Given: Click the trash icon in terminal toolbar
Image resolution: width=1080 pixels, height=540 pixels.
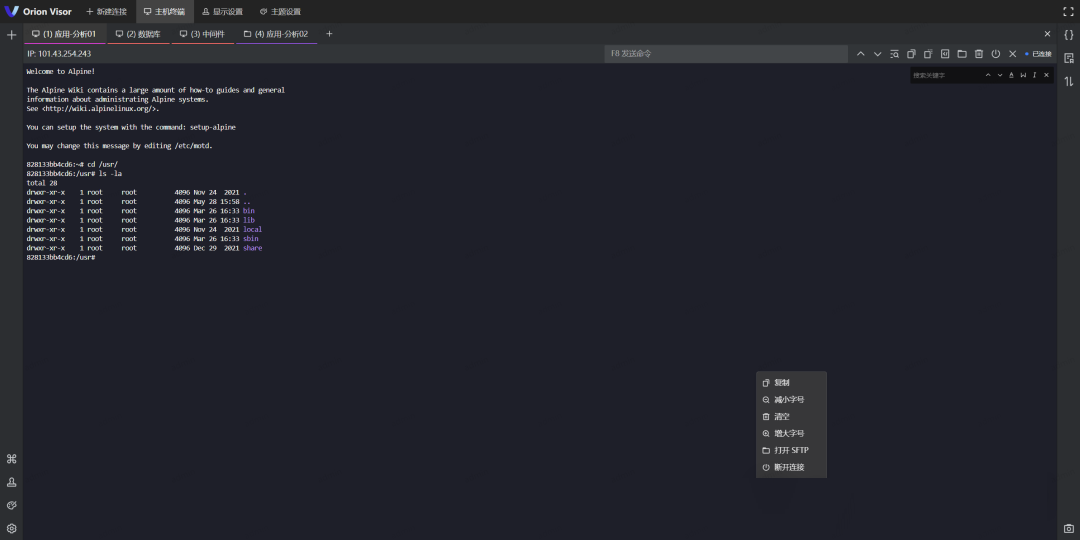Looking at the screenshot, I should [x=979, y=54].
